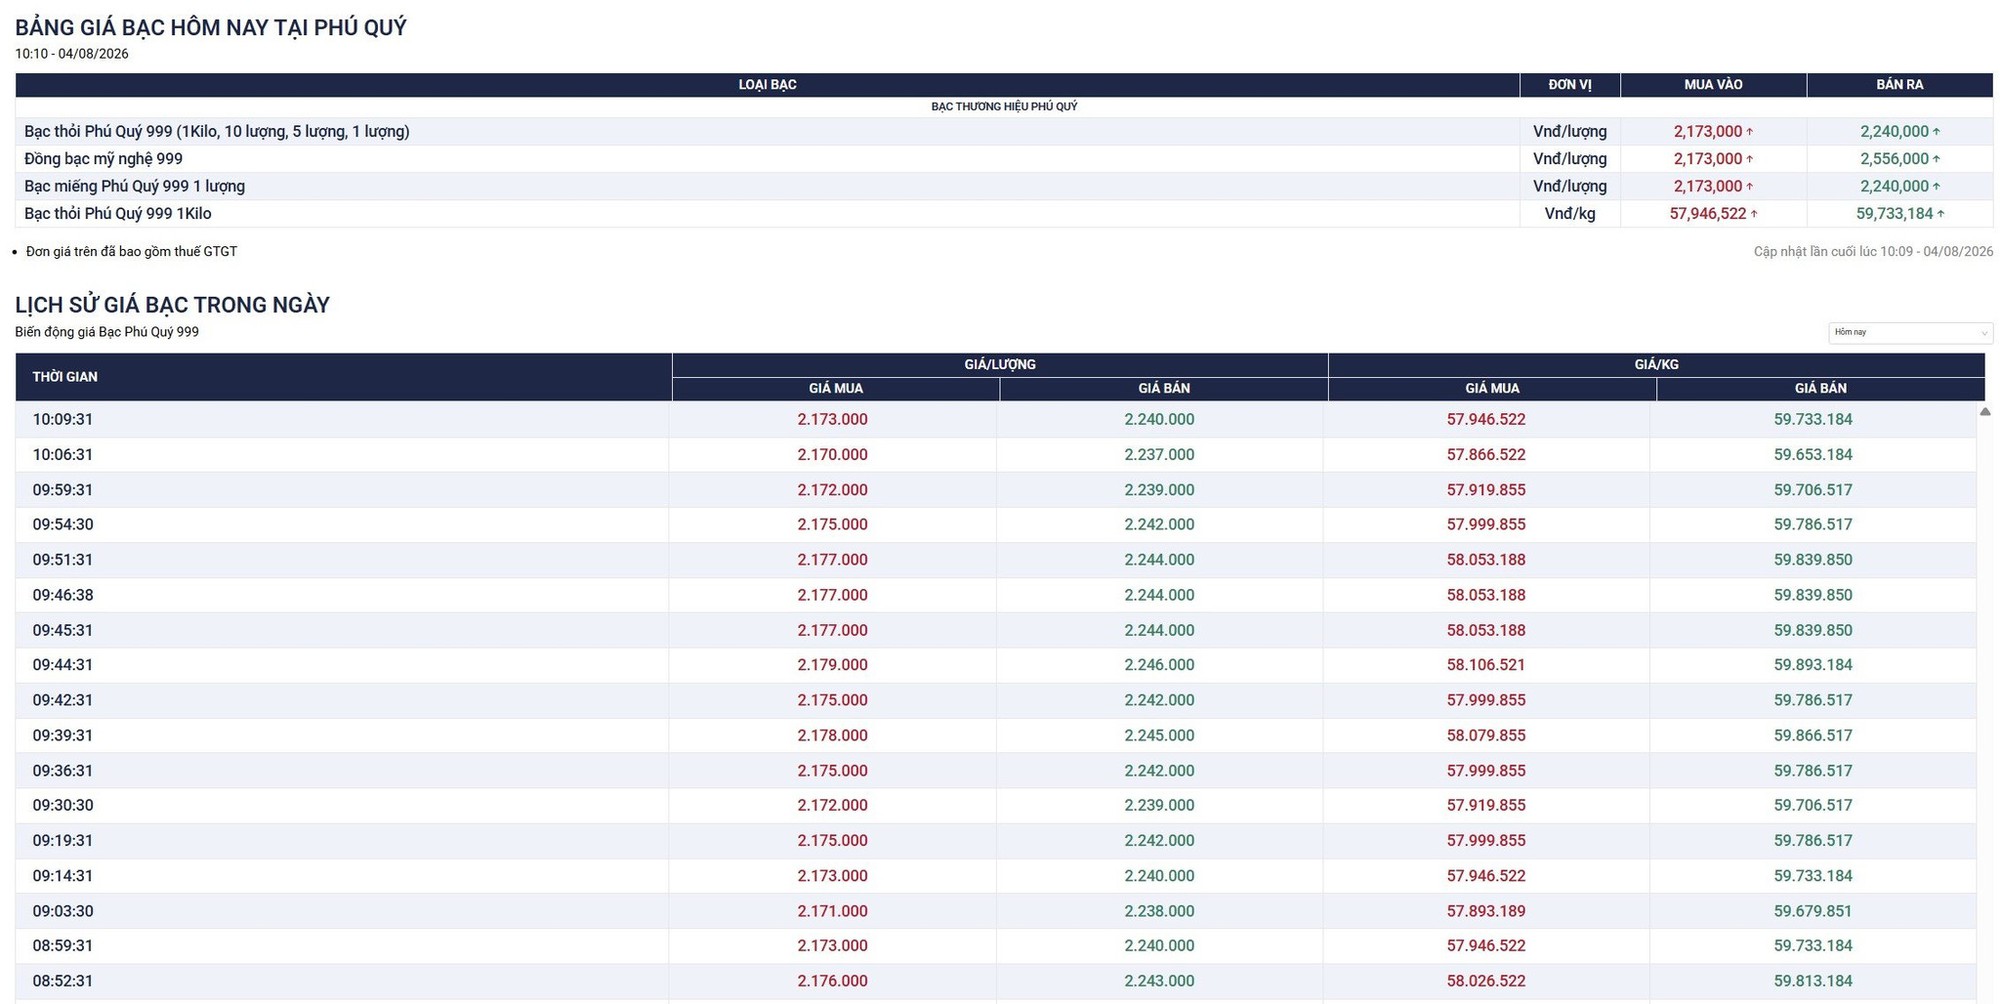Screen dimensions: 2000x1004
Task: Select the 09:19:31 time entry
Action: (63, 841)
